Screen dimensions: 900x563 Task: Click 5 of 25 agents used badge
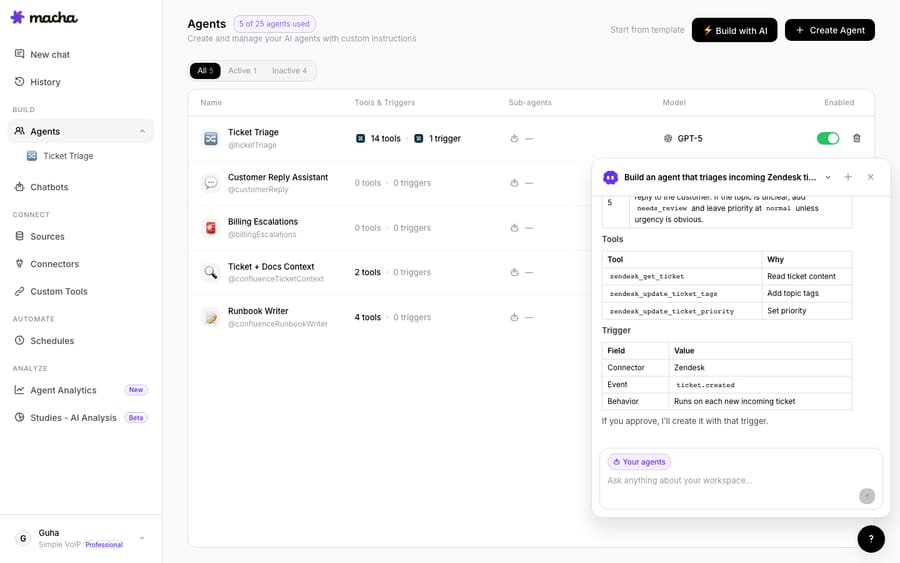point(274,24)
